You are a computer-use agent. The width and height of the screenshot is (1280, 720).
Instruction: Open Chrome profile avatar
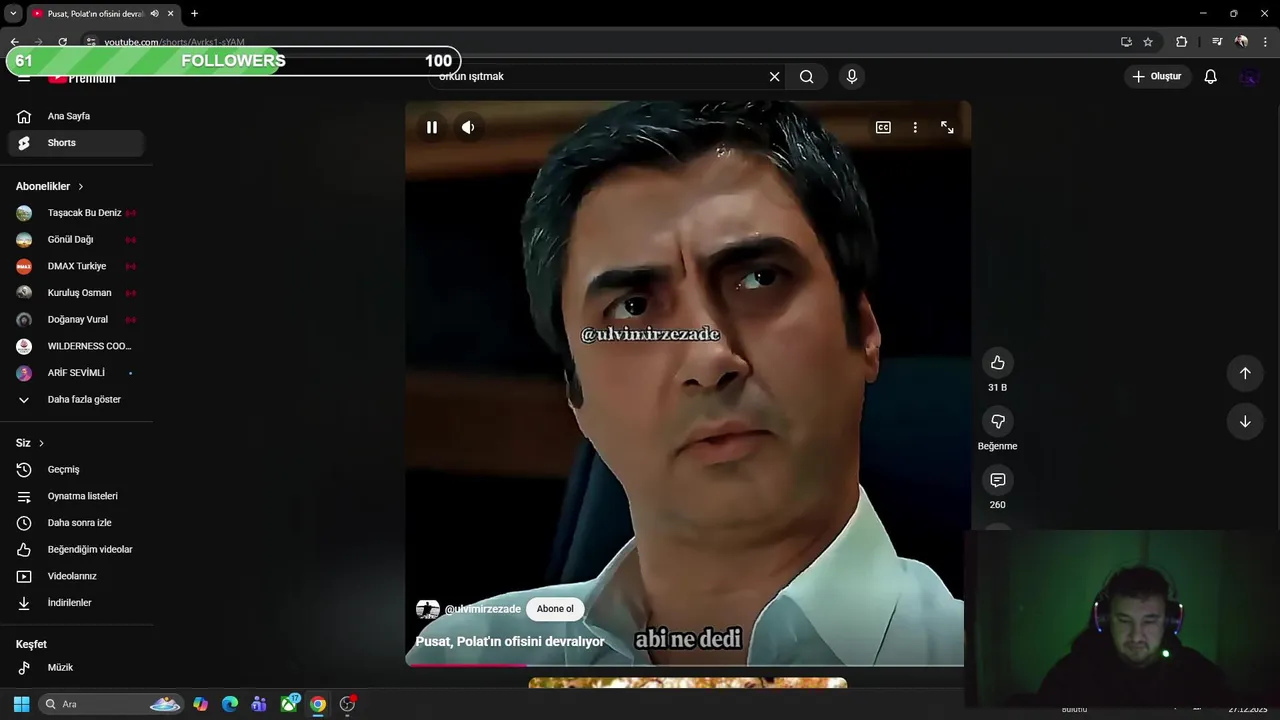coord(1241,42)
